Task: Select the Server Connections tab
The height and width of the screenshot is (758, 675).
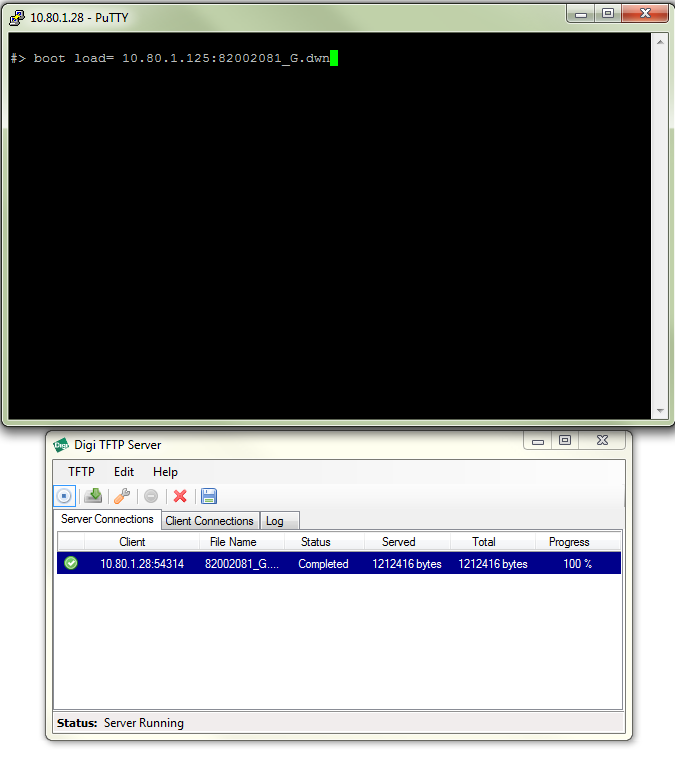Action: tap(107, 520)
